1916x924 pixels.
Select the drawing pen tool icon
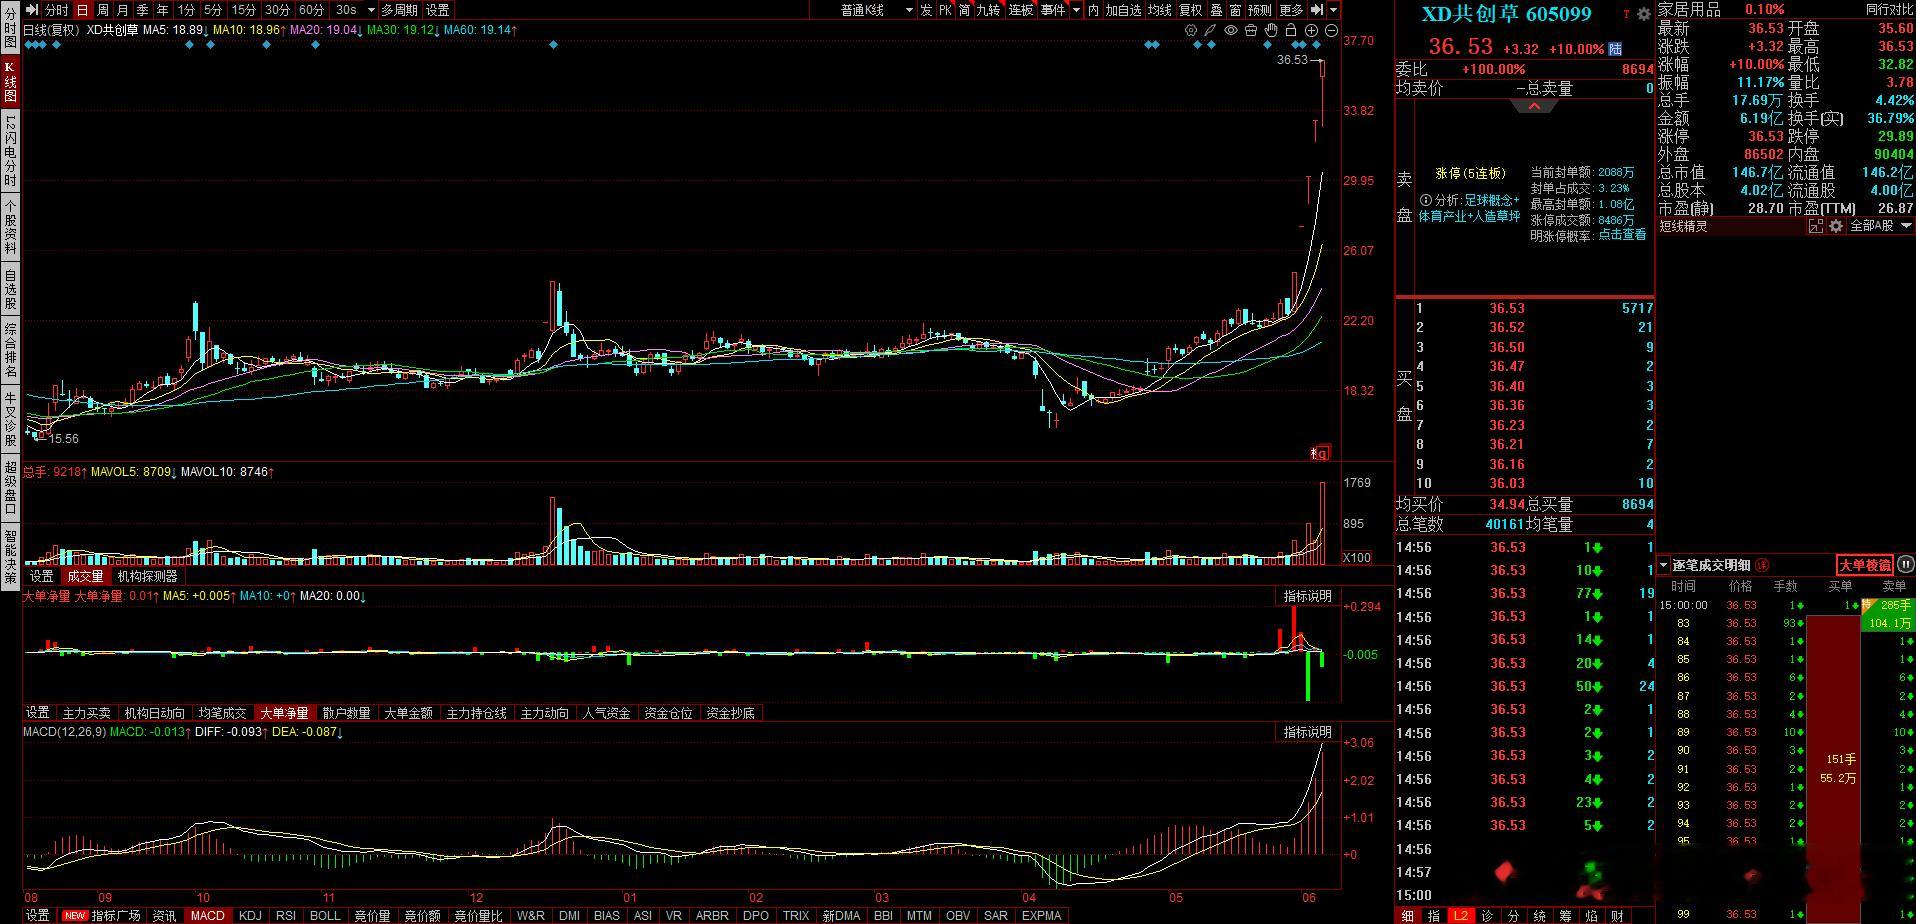tap(1210, 30)
